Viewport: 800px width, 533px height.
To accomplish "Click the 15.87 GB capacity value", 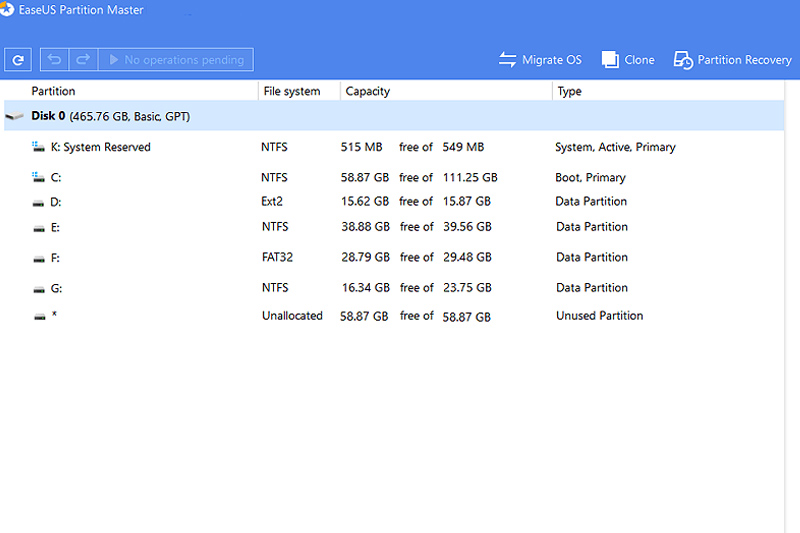I will click(467, 201).
